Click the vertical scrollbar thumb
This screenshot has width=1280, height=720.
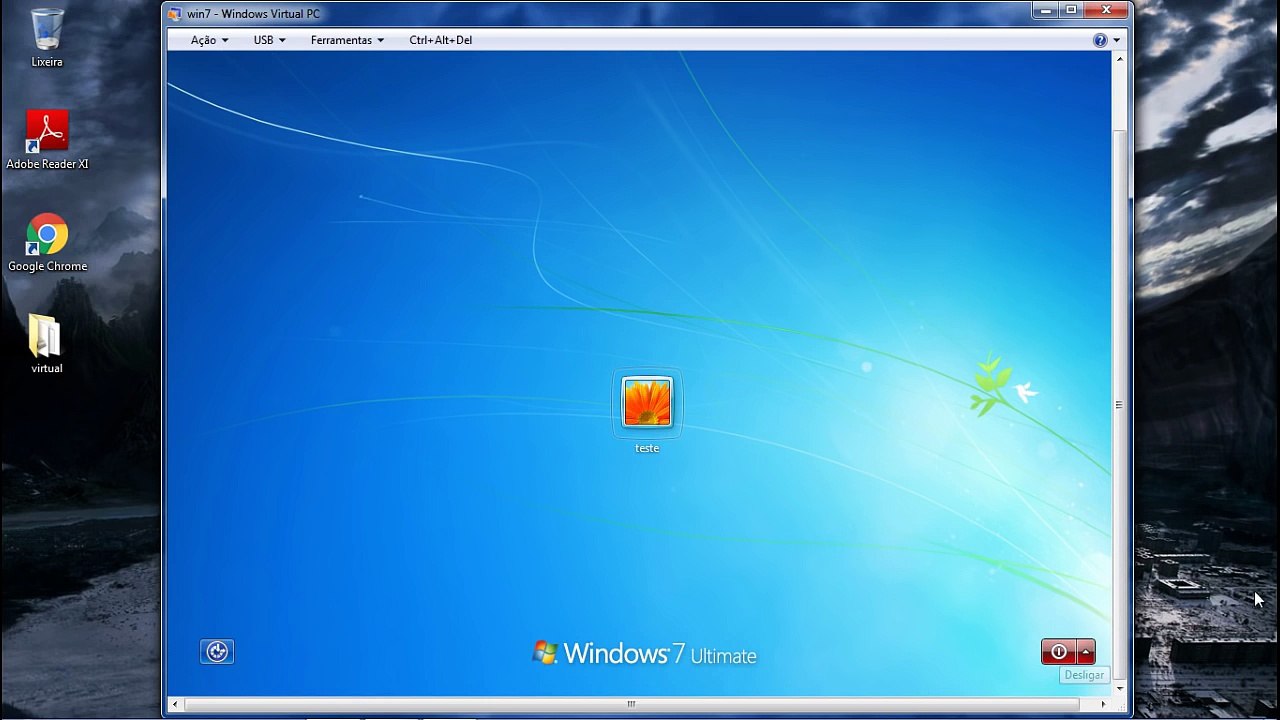coord(1119,405)
